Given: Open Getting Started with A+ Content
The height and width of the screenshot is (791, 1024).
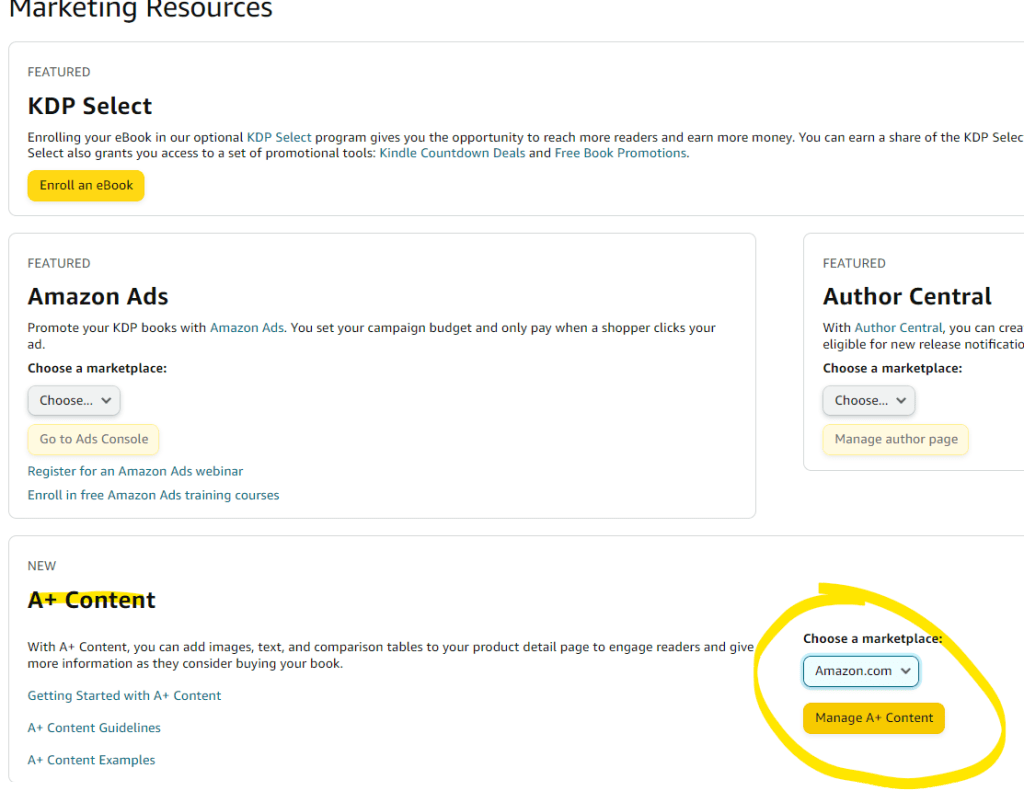Looking at the screenshot, I should tap(124, 695).
